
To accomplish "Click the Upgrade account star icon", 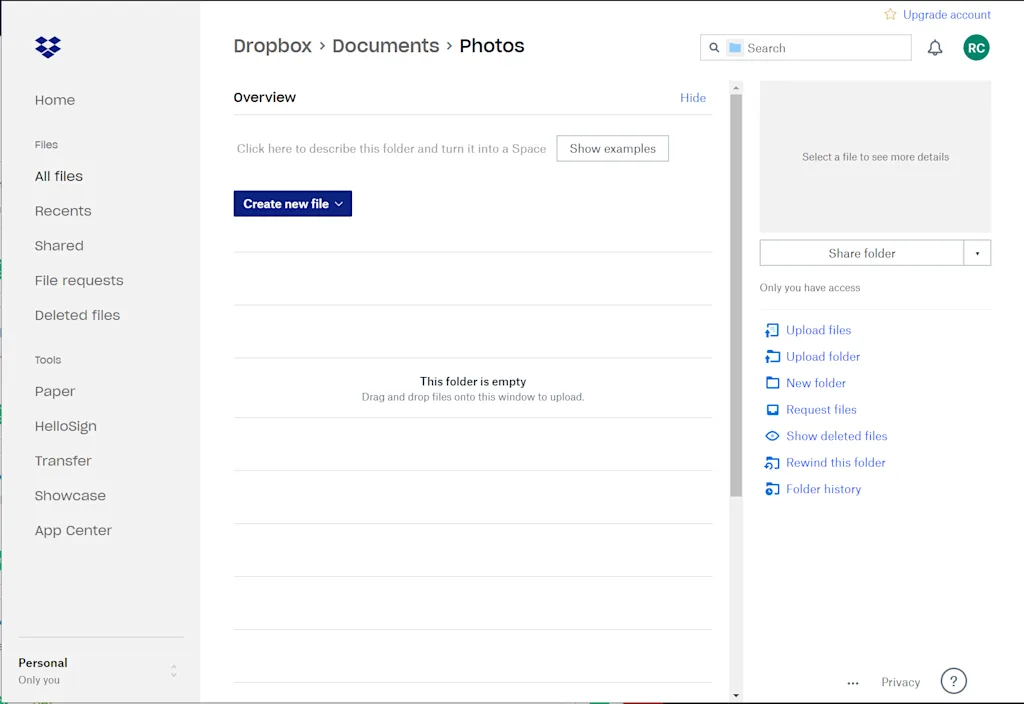I will pos(889,14).
